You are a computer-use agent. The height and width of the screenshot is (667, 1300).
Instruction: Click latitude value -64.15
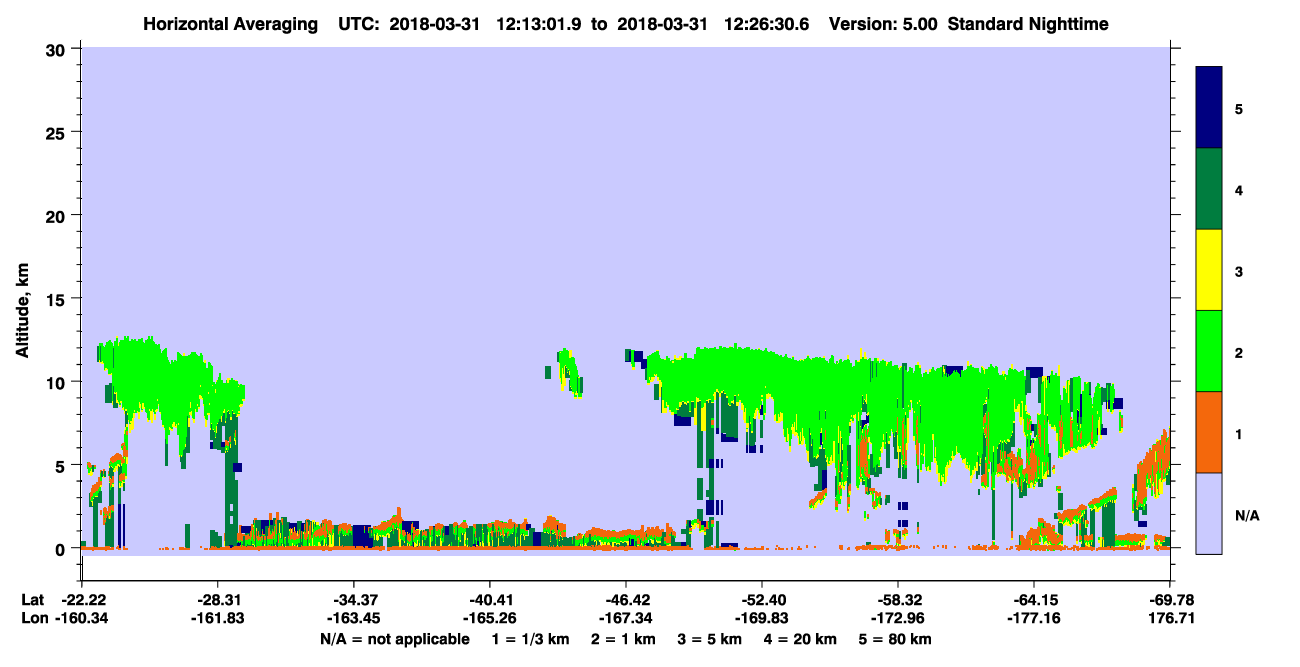click(1033, 600)
